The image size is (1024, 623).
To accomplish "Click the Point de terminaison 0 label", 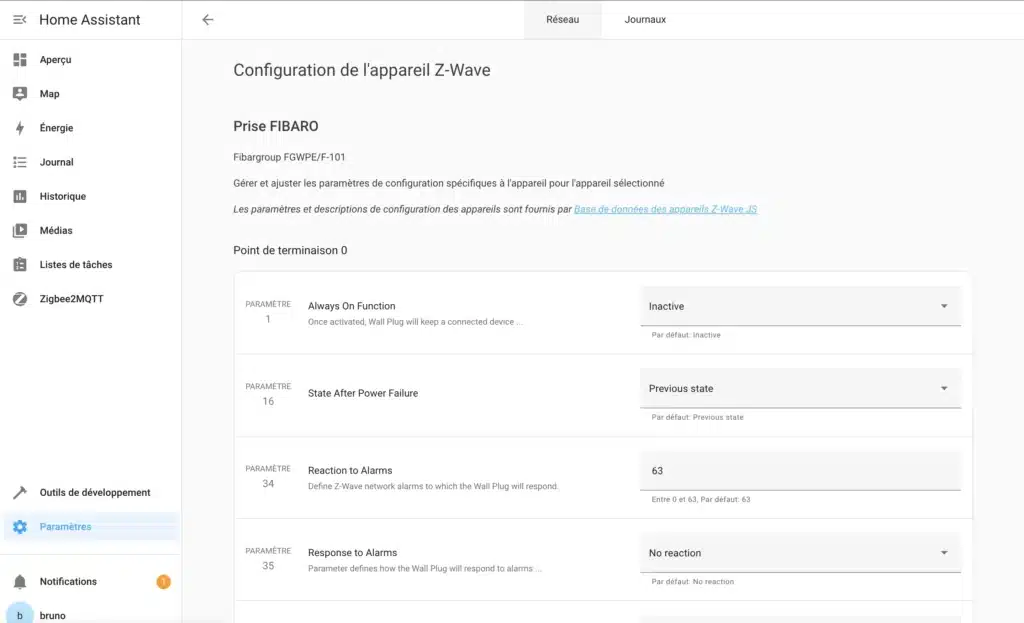I will coord(290,250).
